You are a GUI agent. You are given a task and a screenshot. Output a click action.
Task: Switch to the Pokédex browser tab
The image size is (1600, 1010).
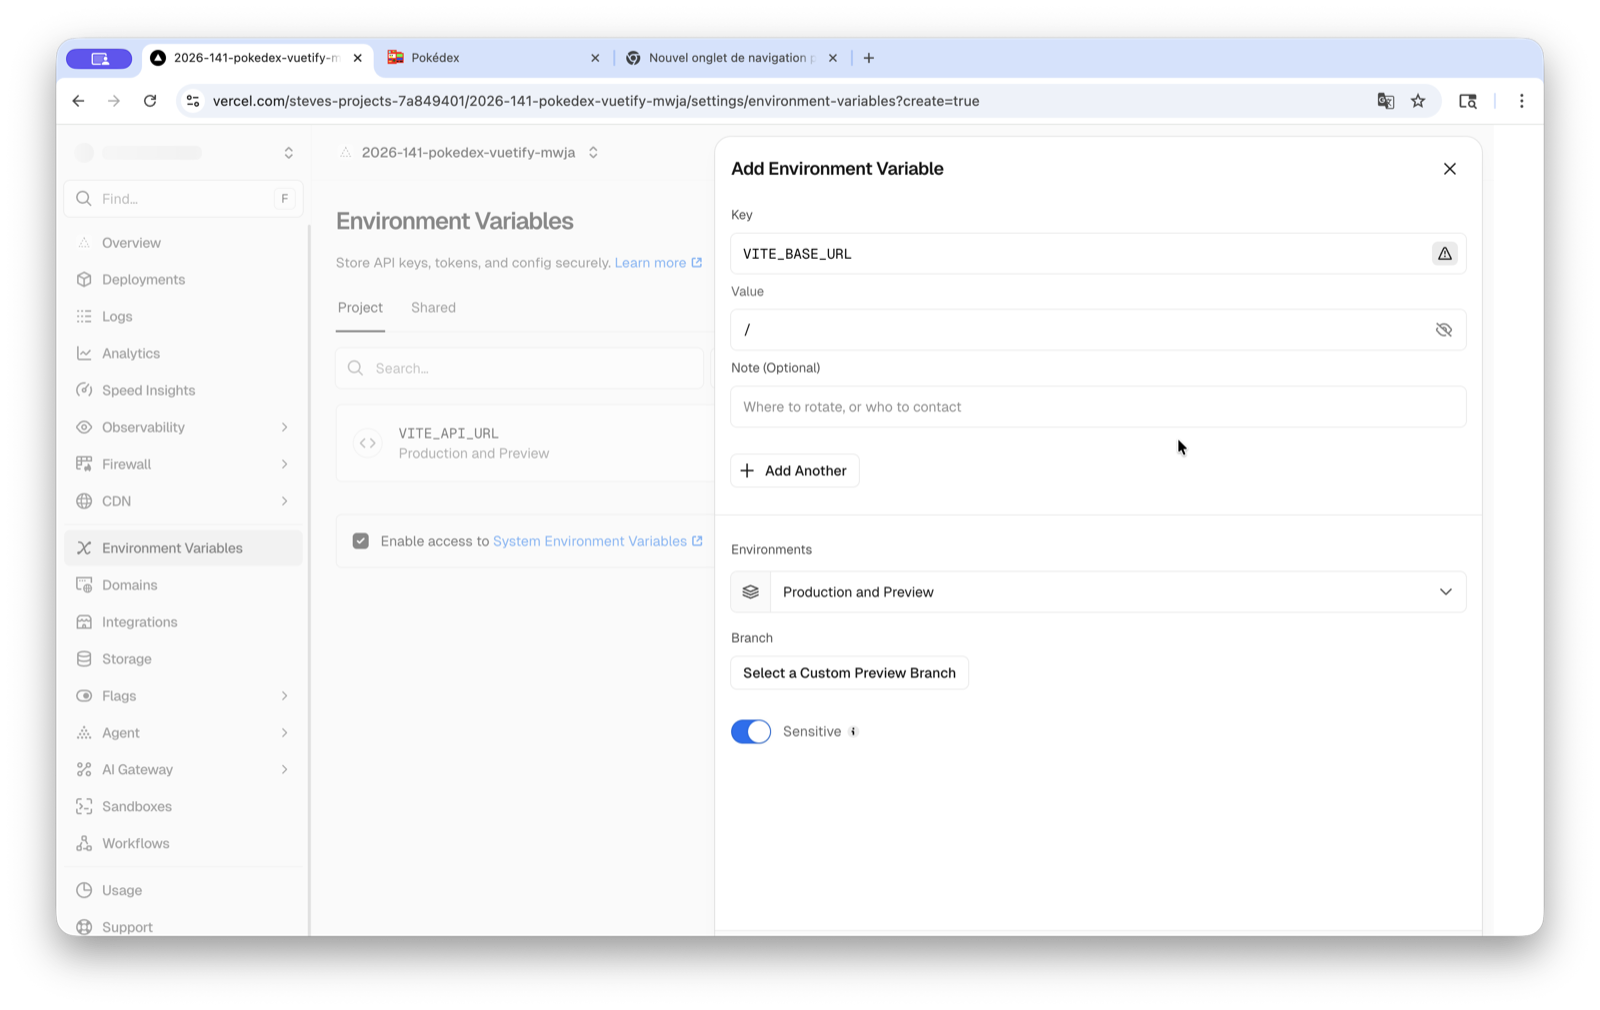point(433,57)
